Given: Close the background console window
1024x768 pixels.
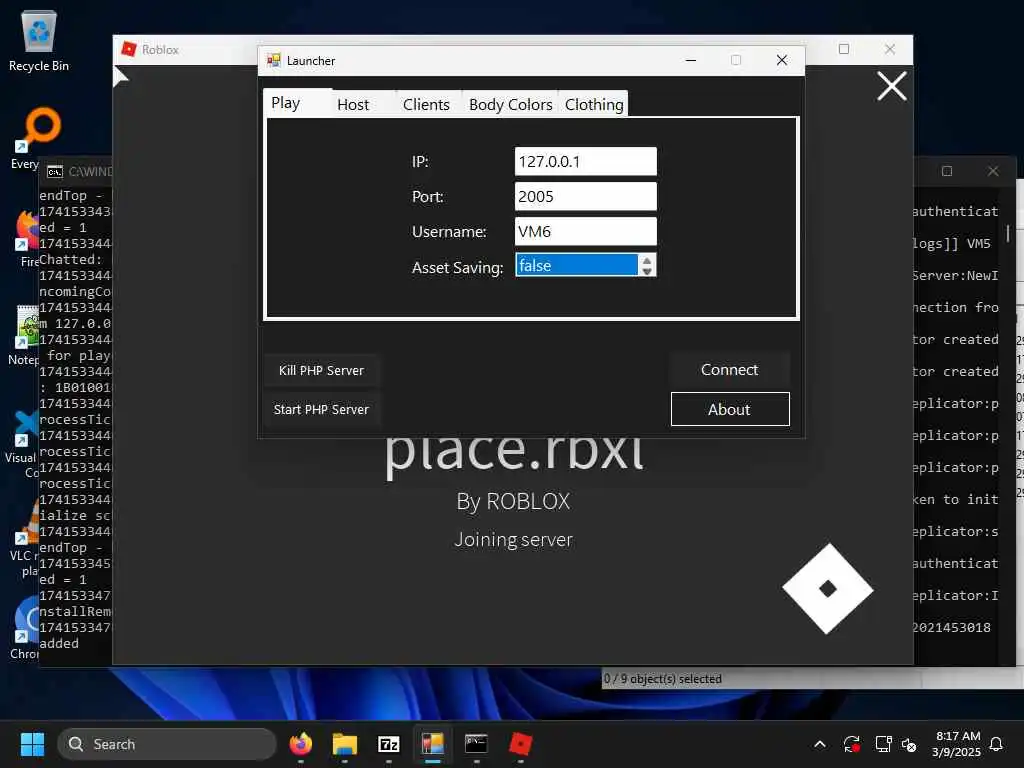Looking at the screenshot, I should click(993, 171).
